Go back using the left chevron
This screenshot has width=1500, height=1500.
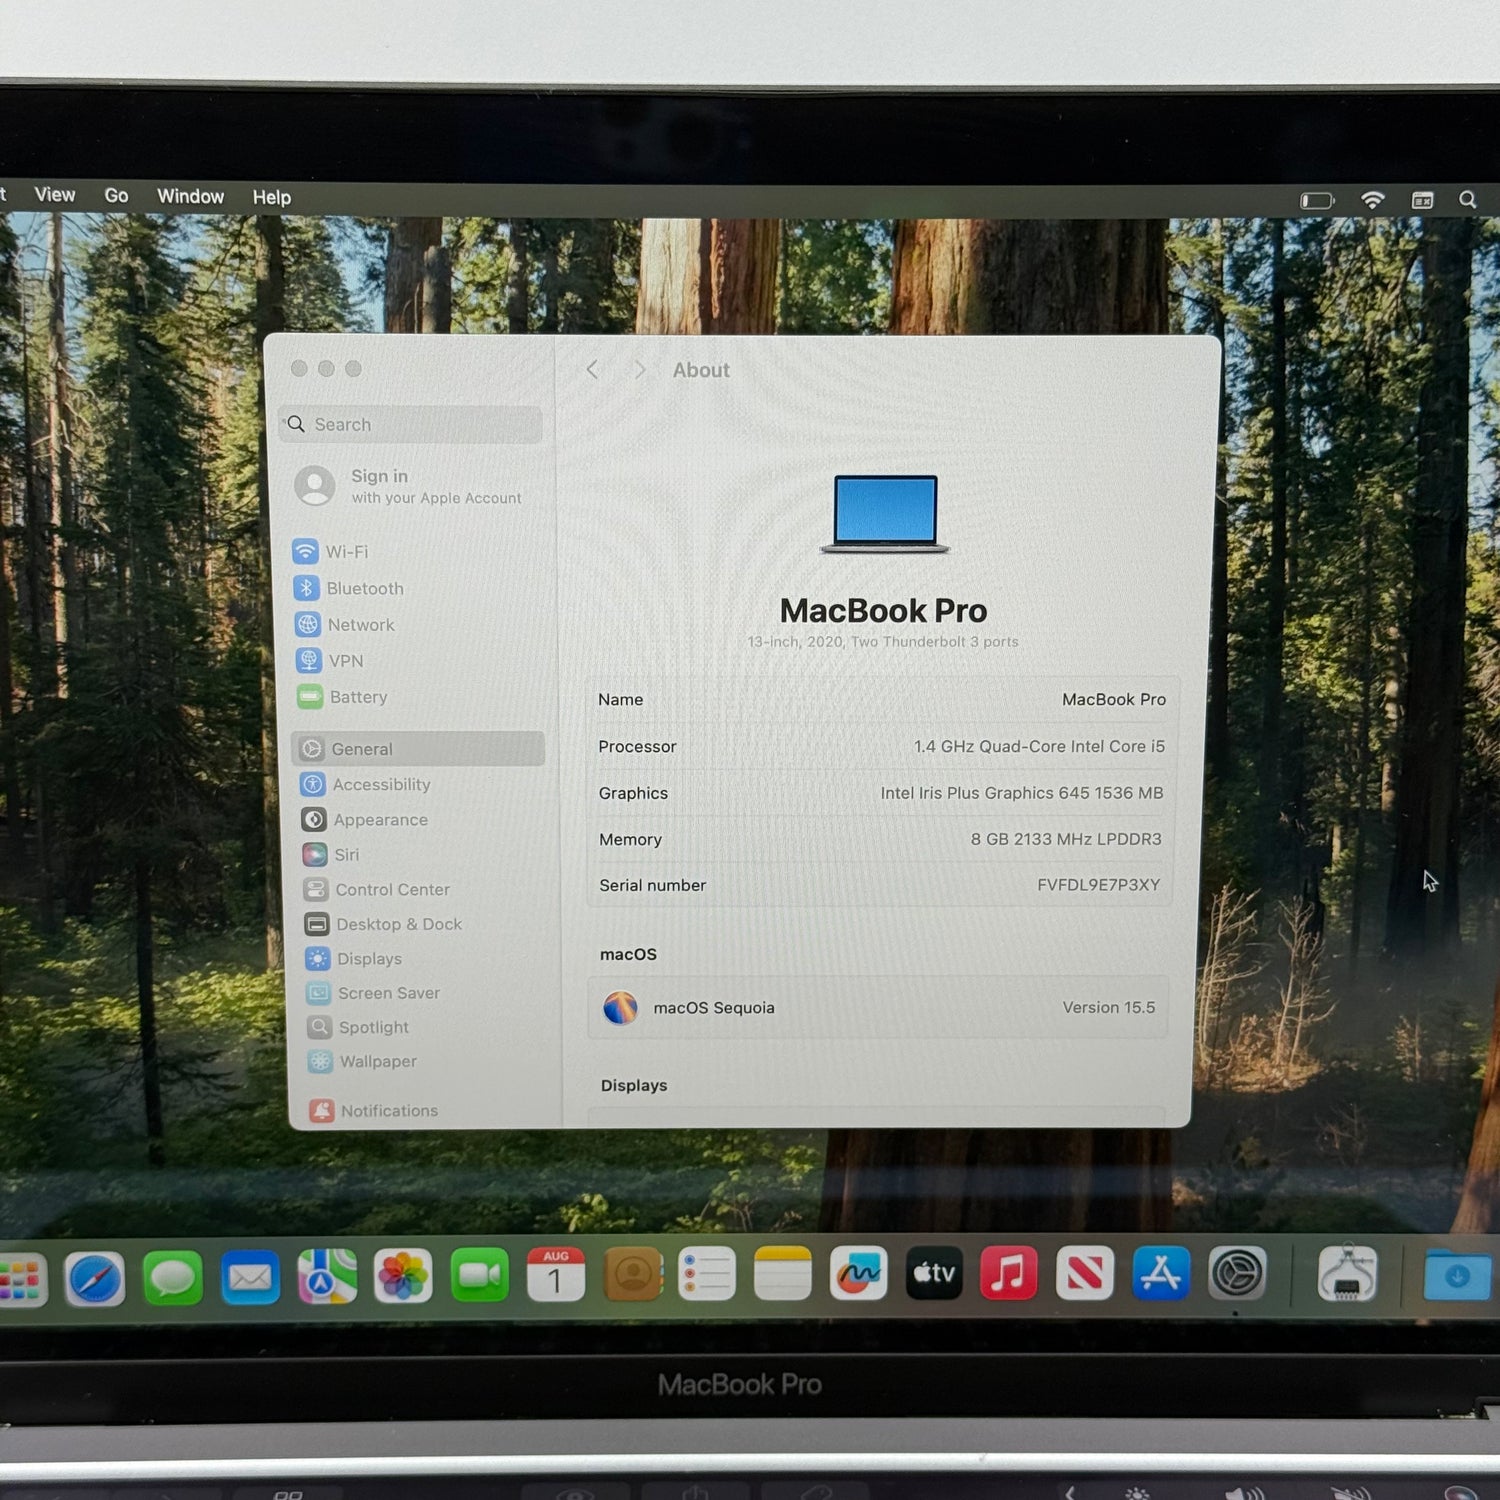593,370
